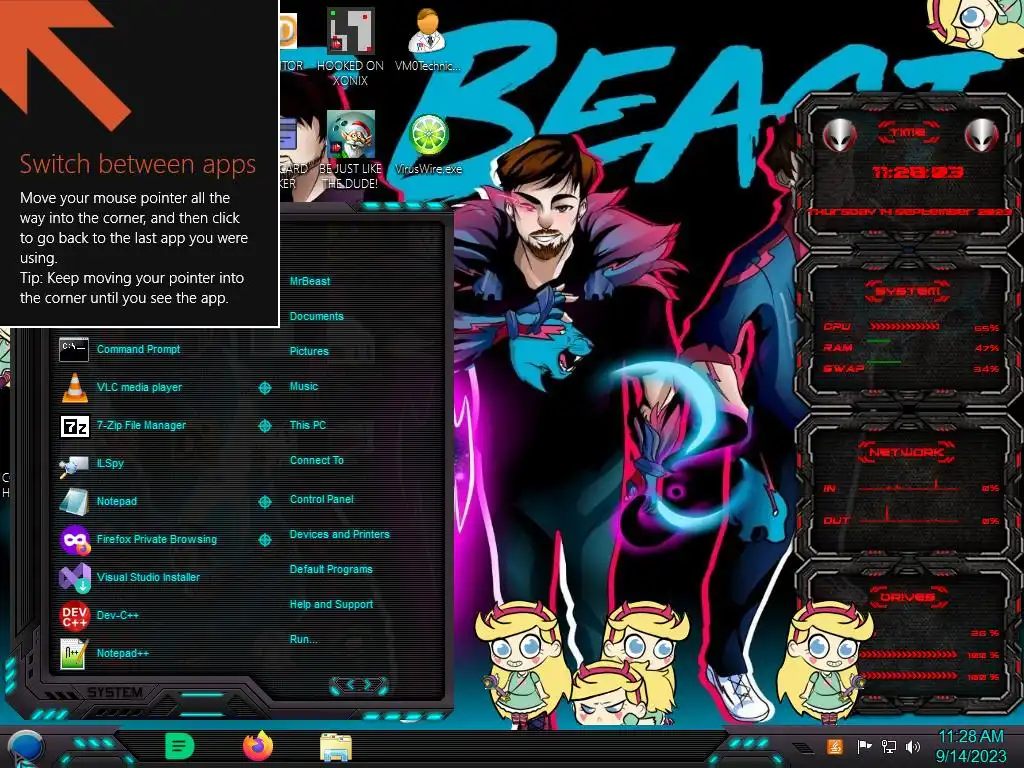Open Action Center flag in the tray
This screenshot has width=1024, height=768.
864,746
